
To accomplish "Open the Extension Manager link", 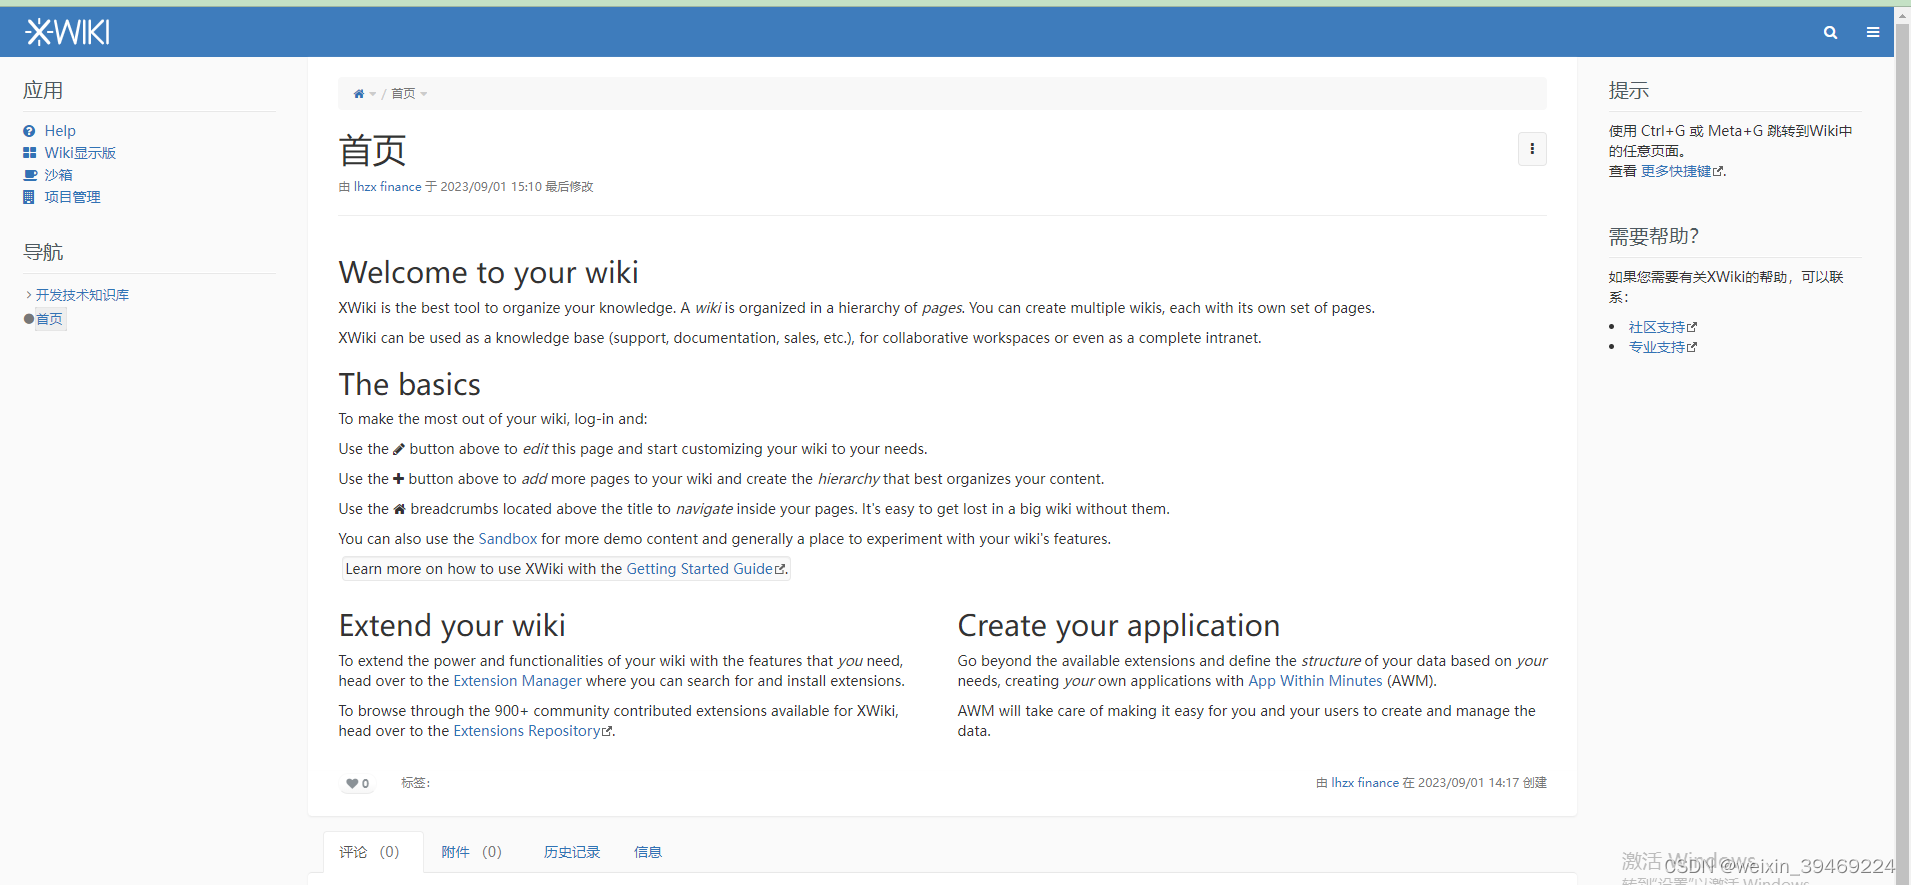I will tap(517, 681).
